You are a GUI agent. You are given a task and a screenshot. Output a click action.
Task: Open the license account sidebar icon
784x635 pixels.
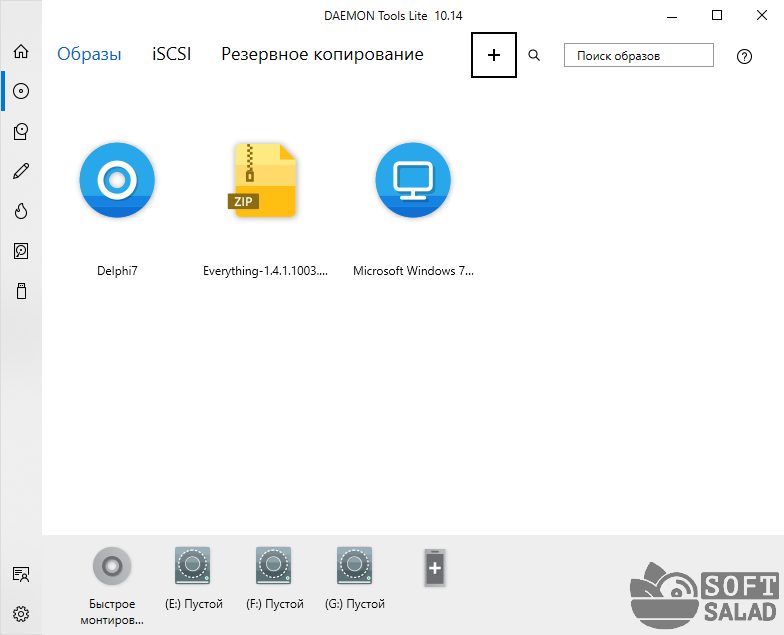pos(21,574)
